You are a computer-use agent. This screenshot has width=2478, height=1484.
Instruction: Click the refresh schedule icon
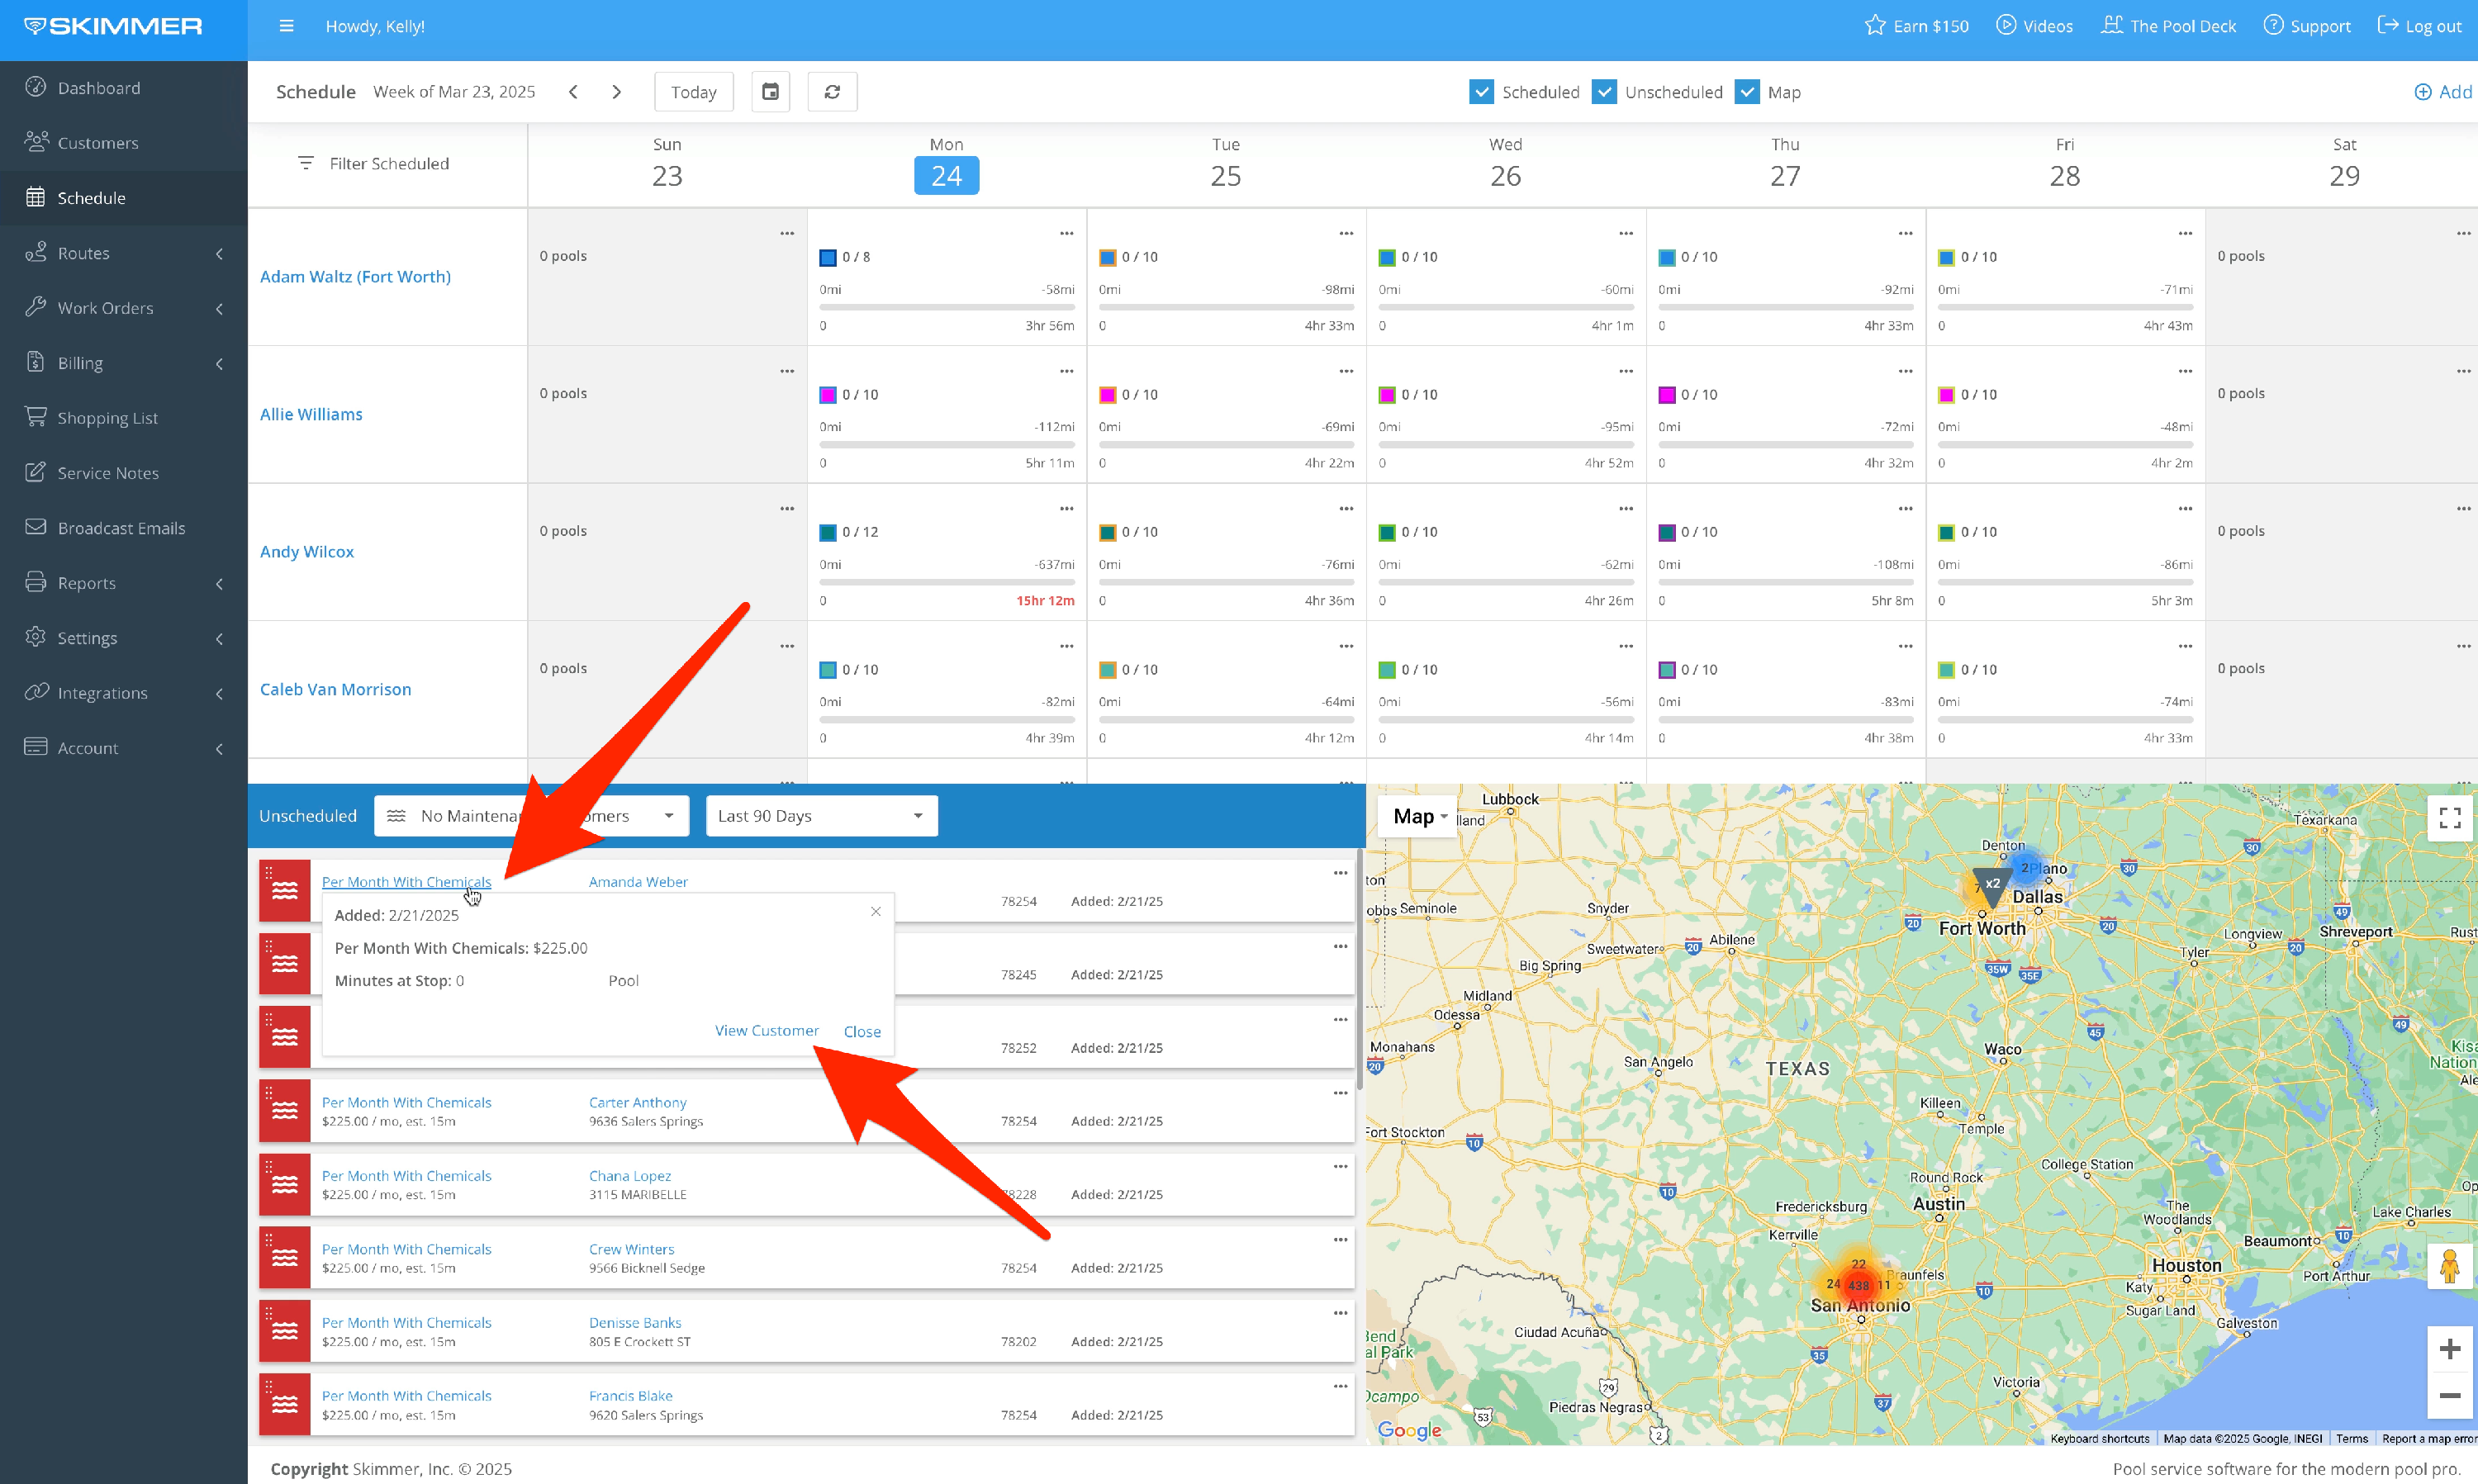[831, 92]
